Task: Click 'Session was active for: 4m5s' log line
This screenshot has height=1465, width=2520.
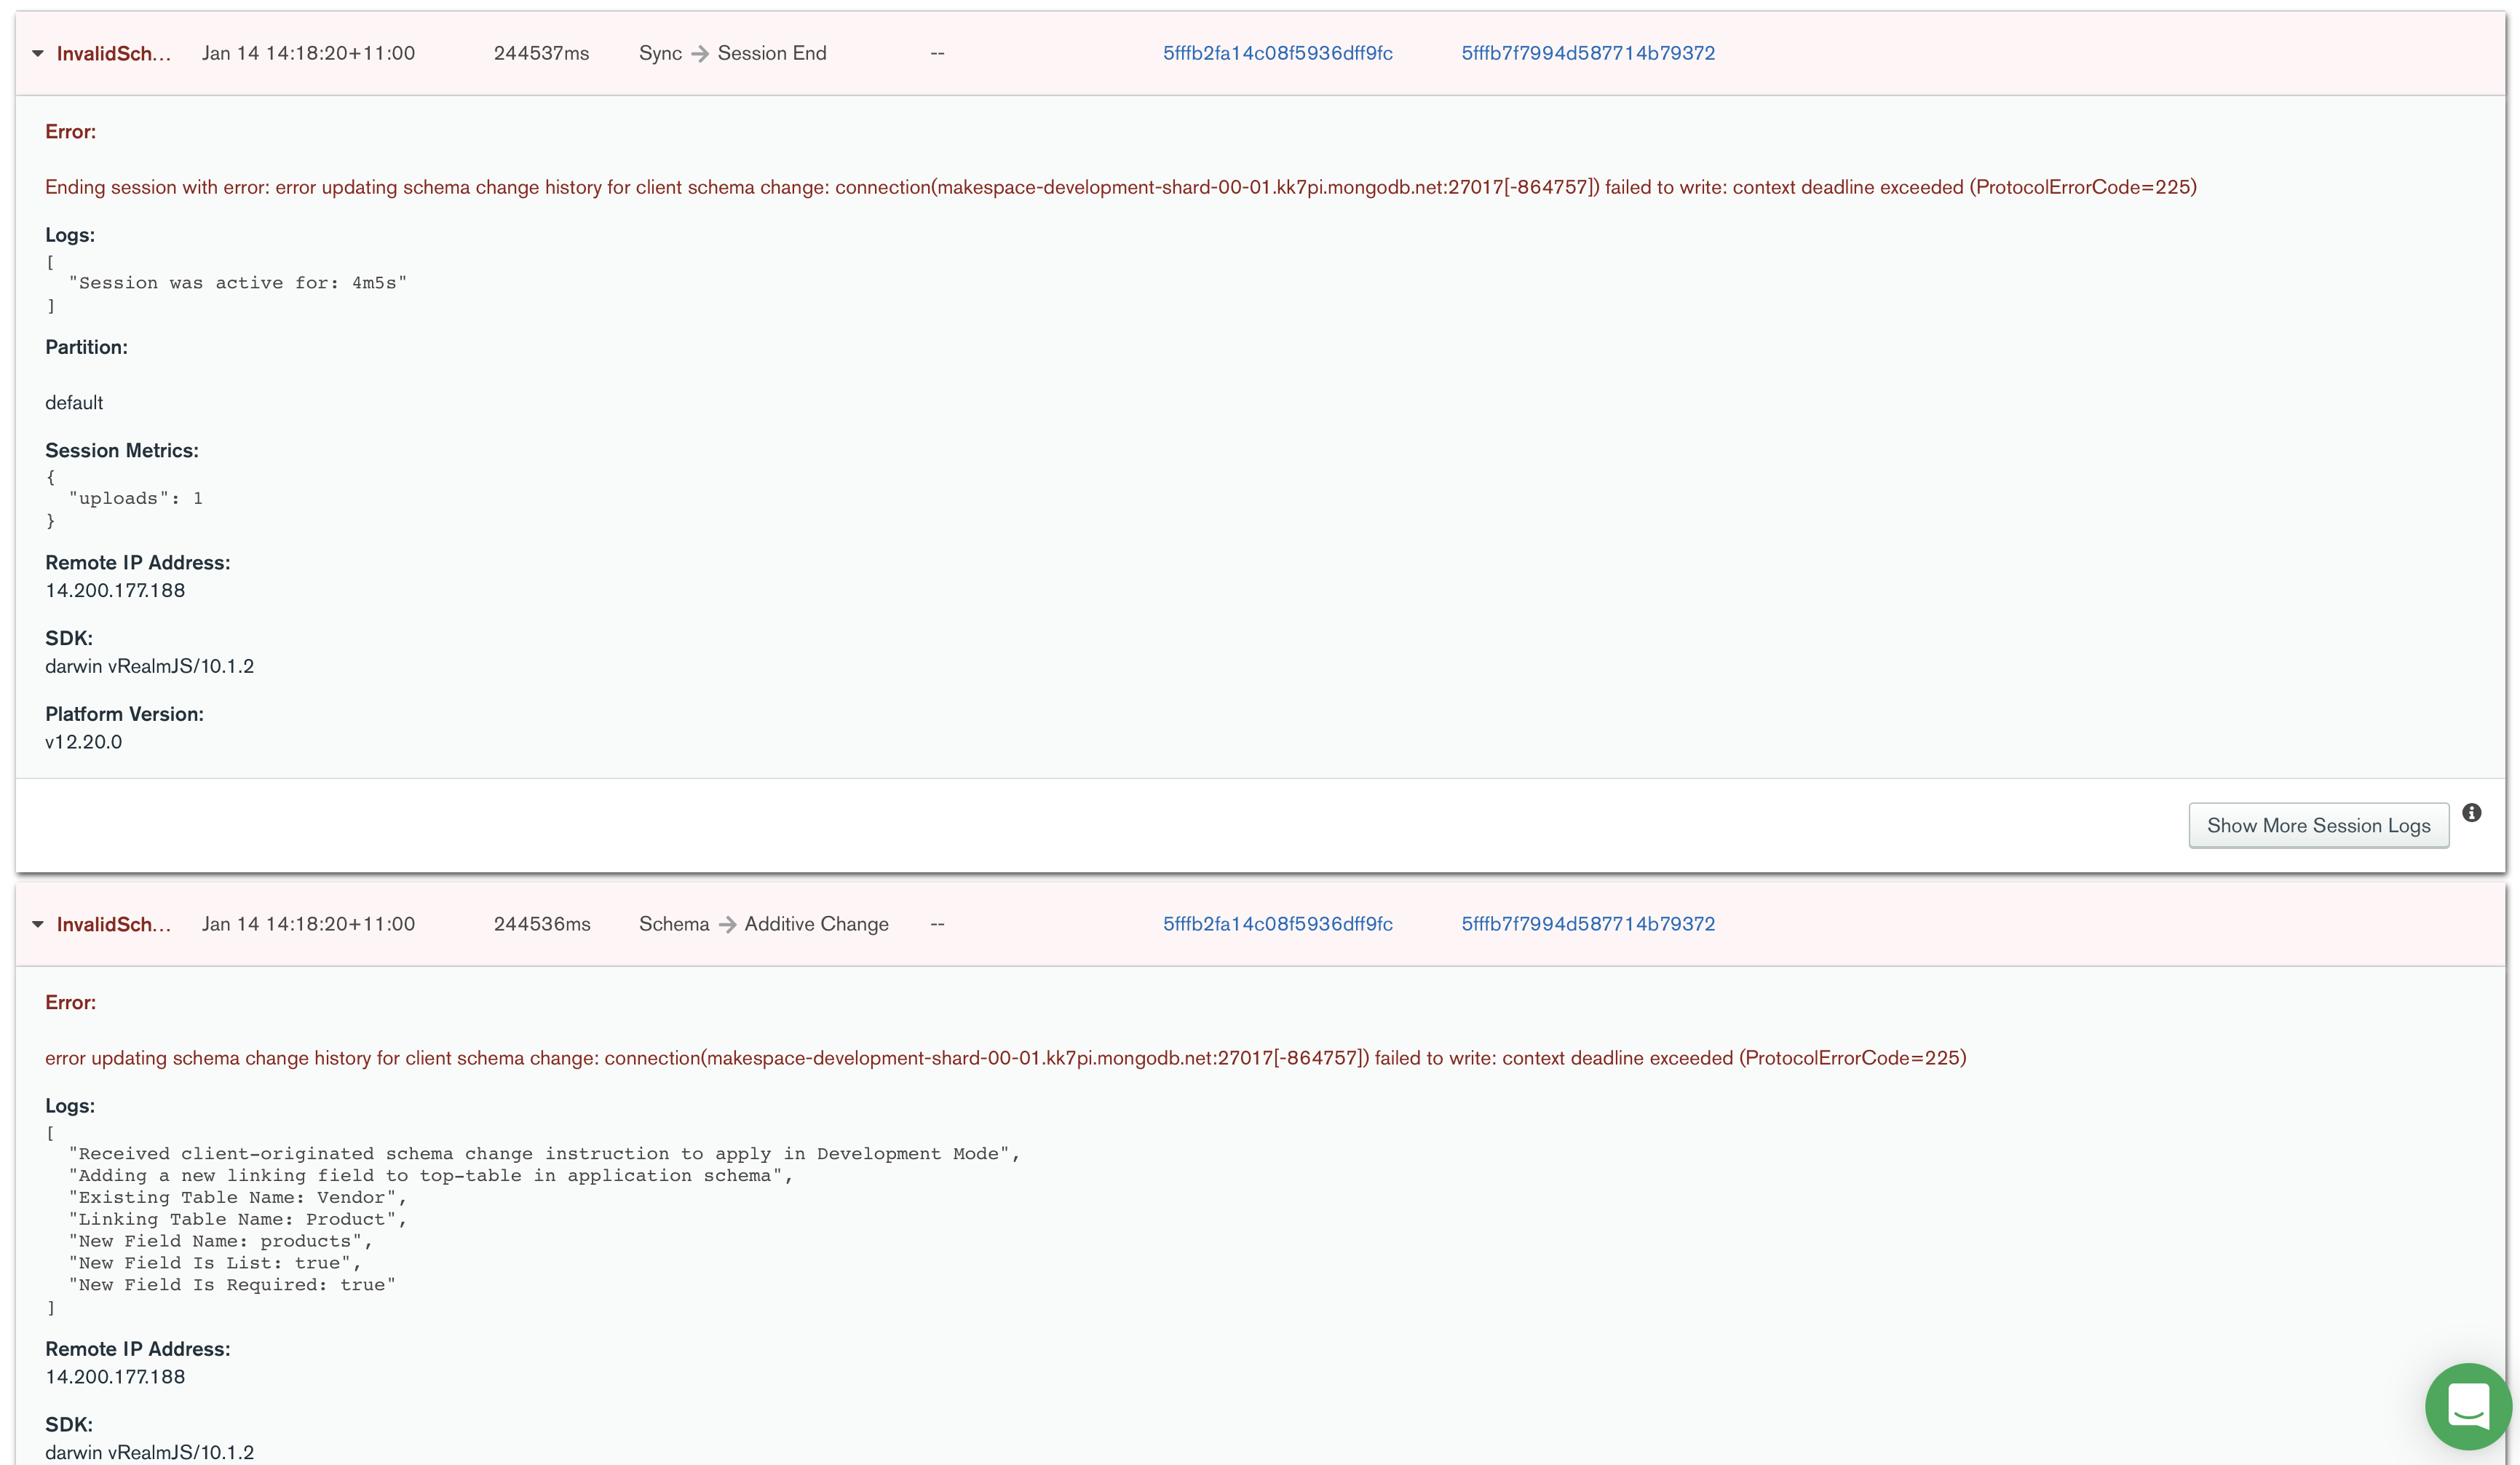Action: point(237,284)
